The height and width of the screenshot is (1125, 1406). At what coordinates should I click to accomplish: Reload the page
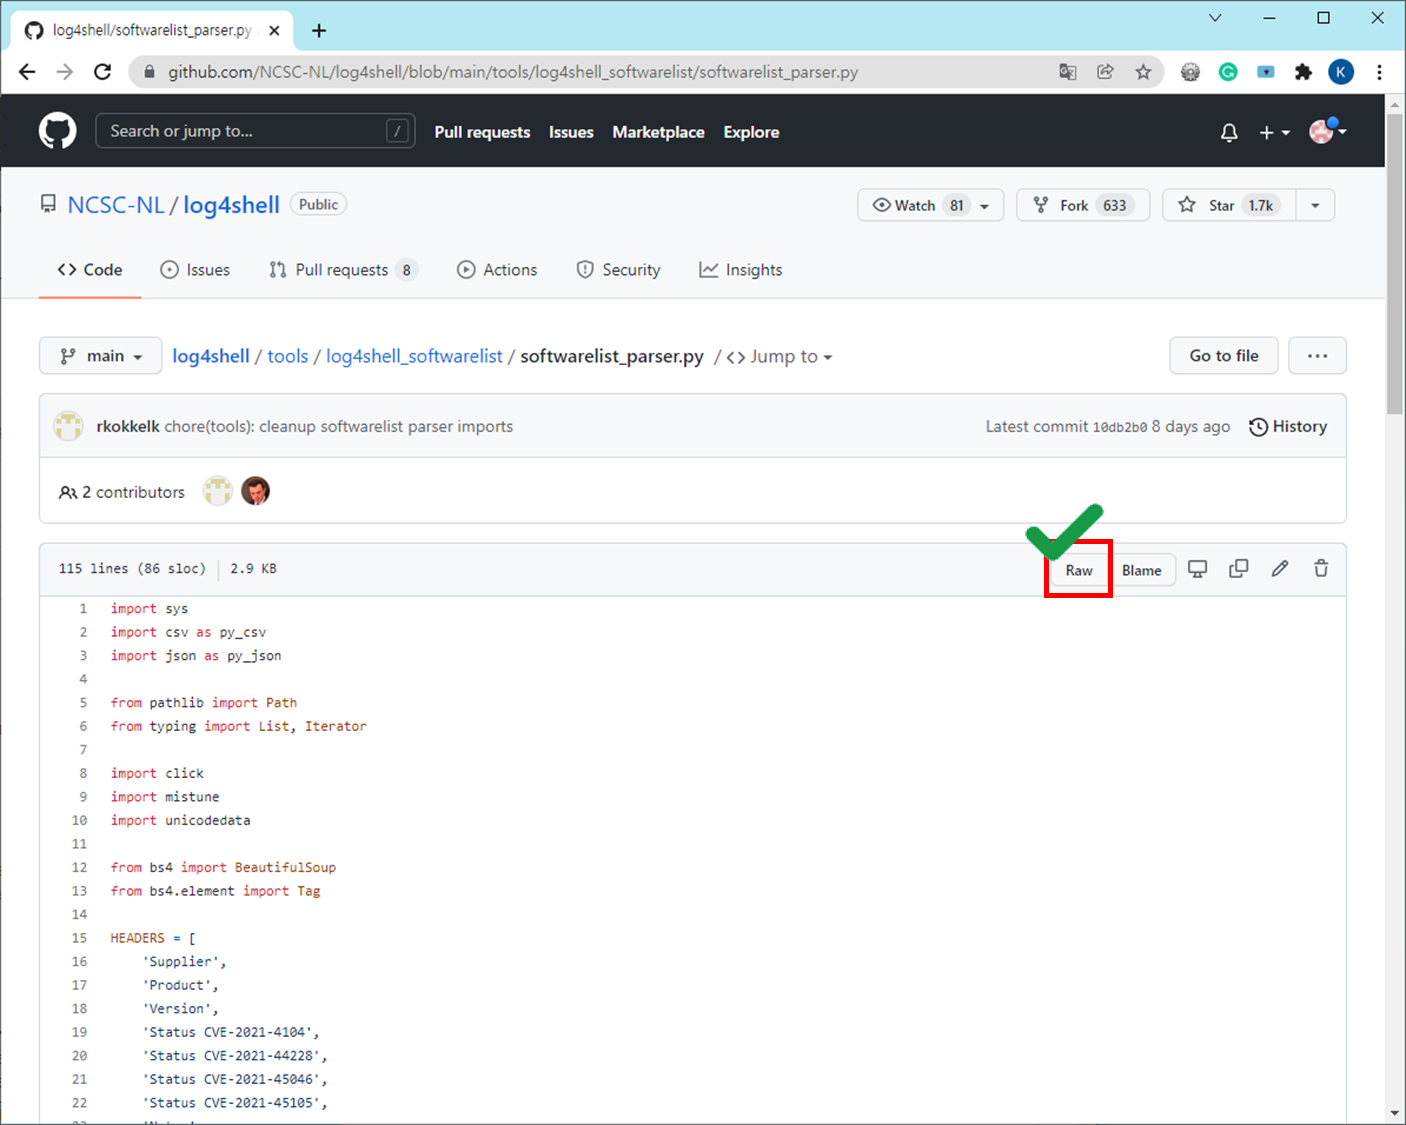tap(102, 72)
